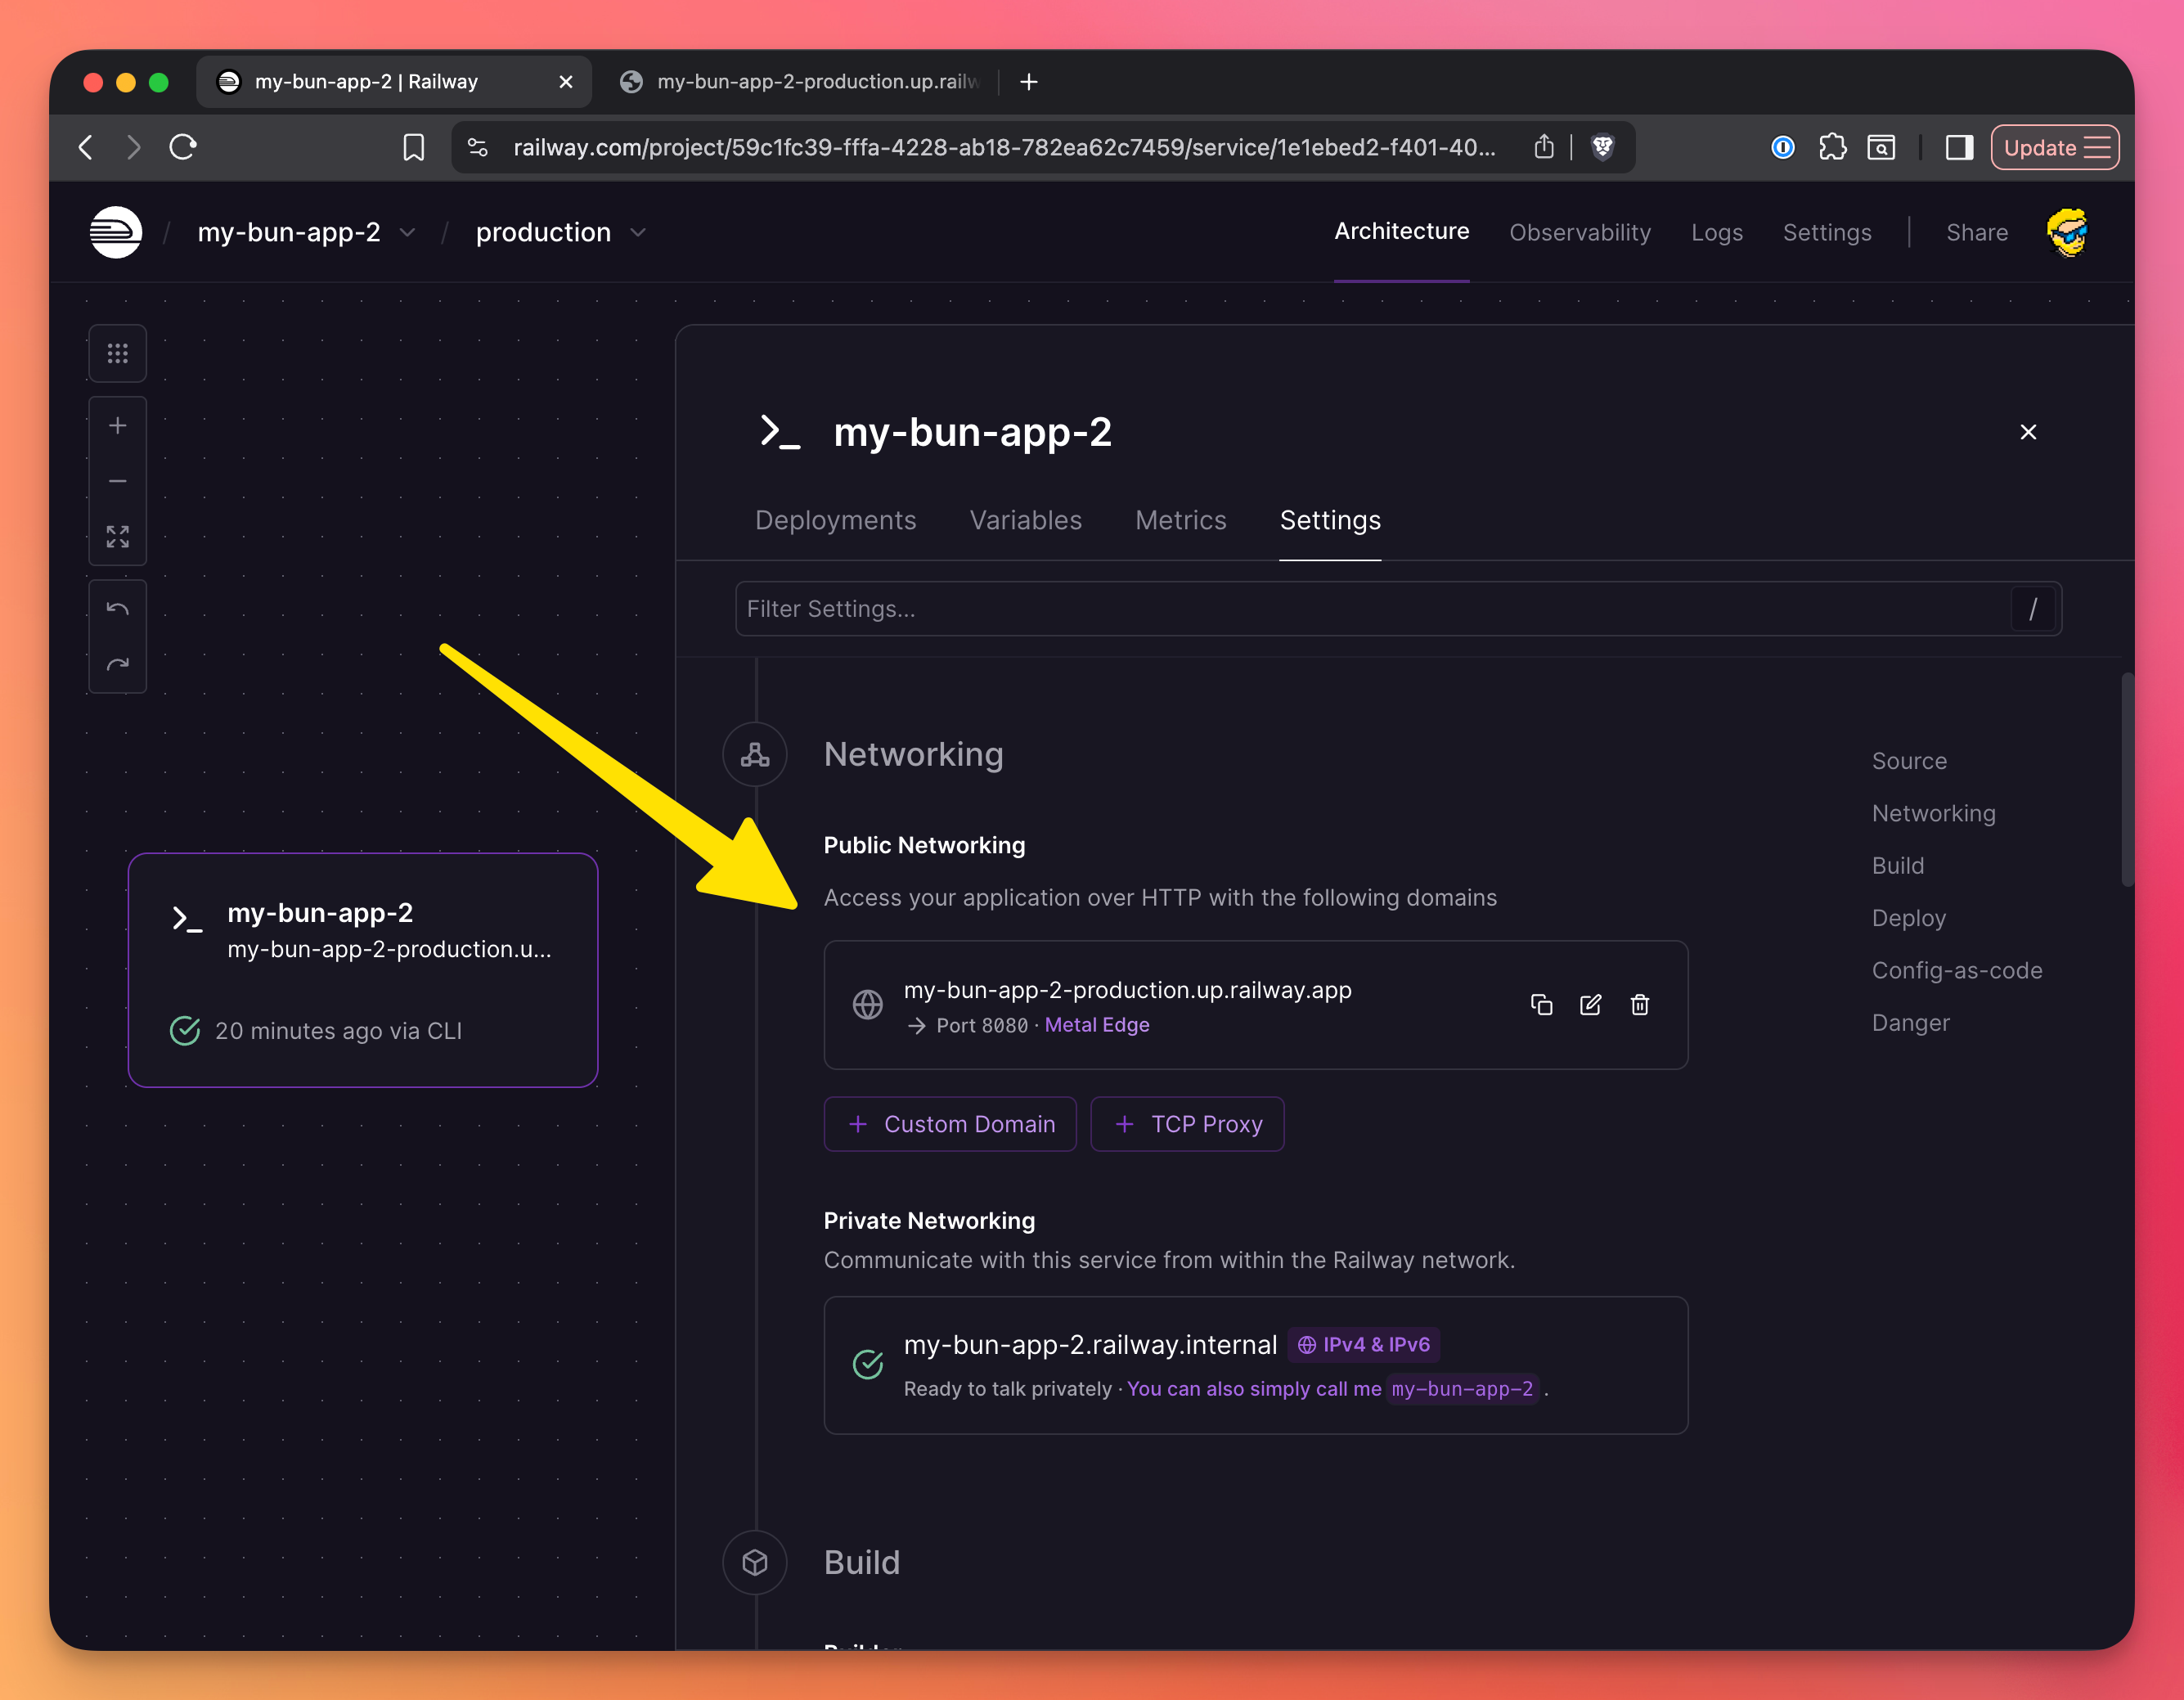
Task: Delete the public domain with trash icon
Action: (1639, 1005)
